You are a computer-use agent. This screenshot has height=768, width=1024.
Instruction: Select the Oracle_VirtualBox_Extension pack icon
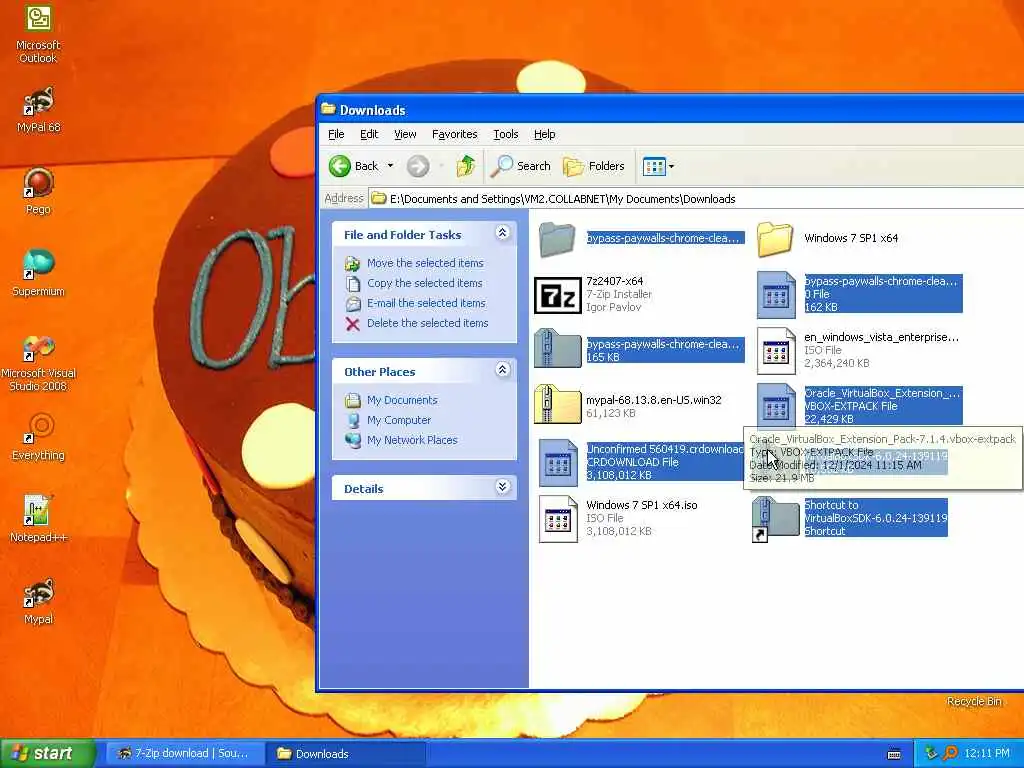coord(776,406)
